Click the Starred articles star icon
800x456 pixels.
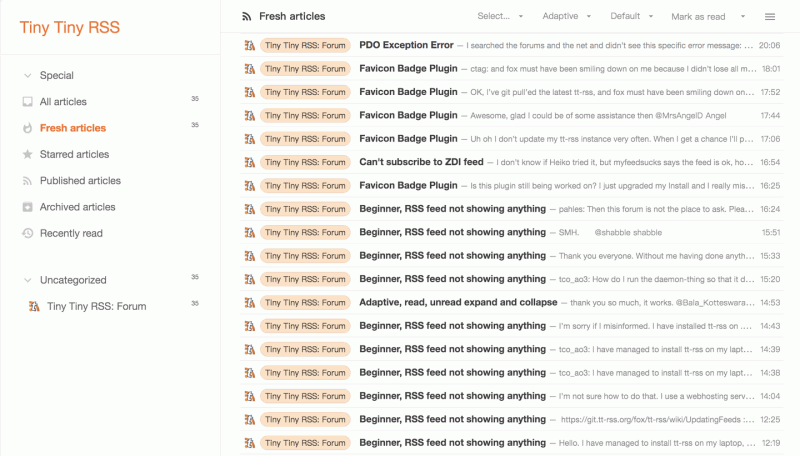point(28,154)
